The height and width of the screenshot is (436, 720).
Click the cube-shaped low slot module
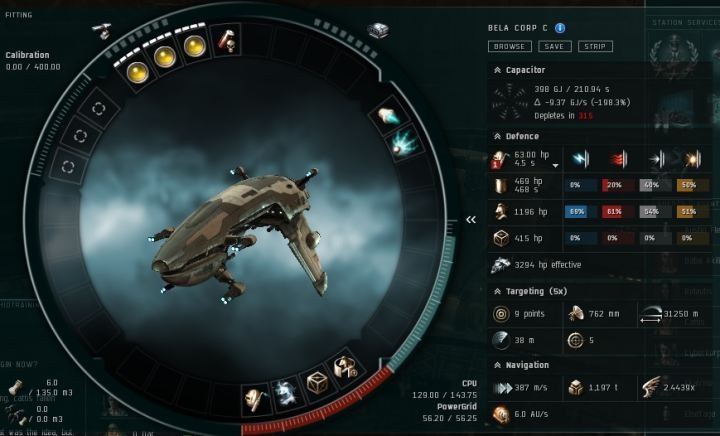click(x=317, y=382)
